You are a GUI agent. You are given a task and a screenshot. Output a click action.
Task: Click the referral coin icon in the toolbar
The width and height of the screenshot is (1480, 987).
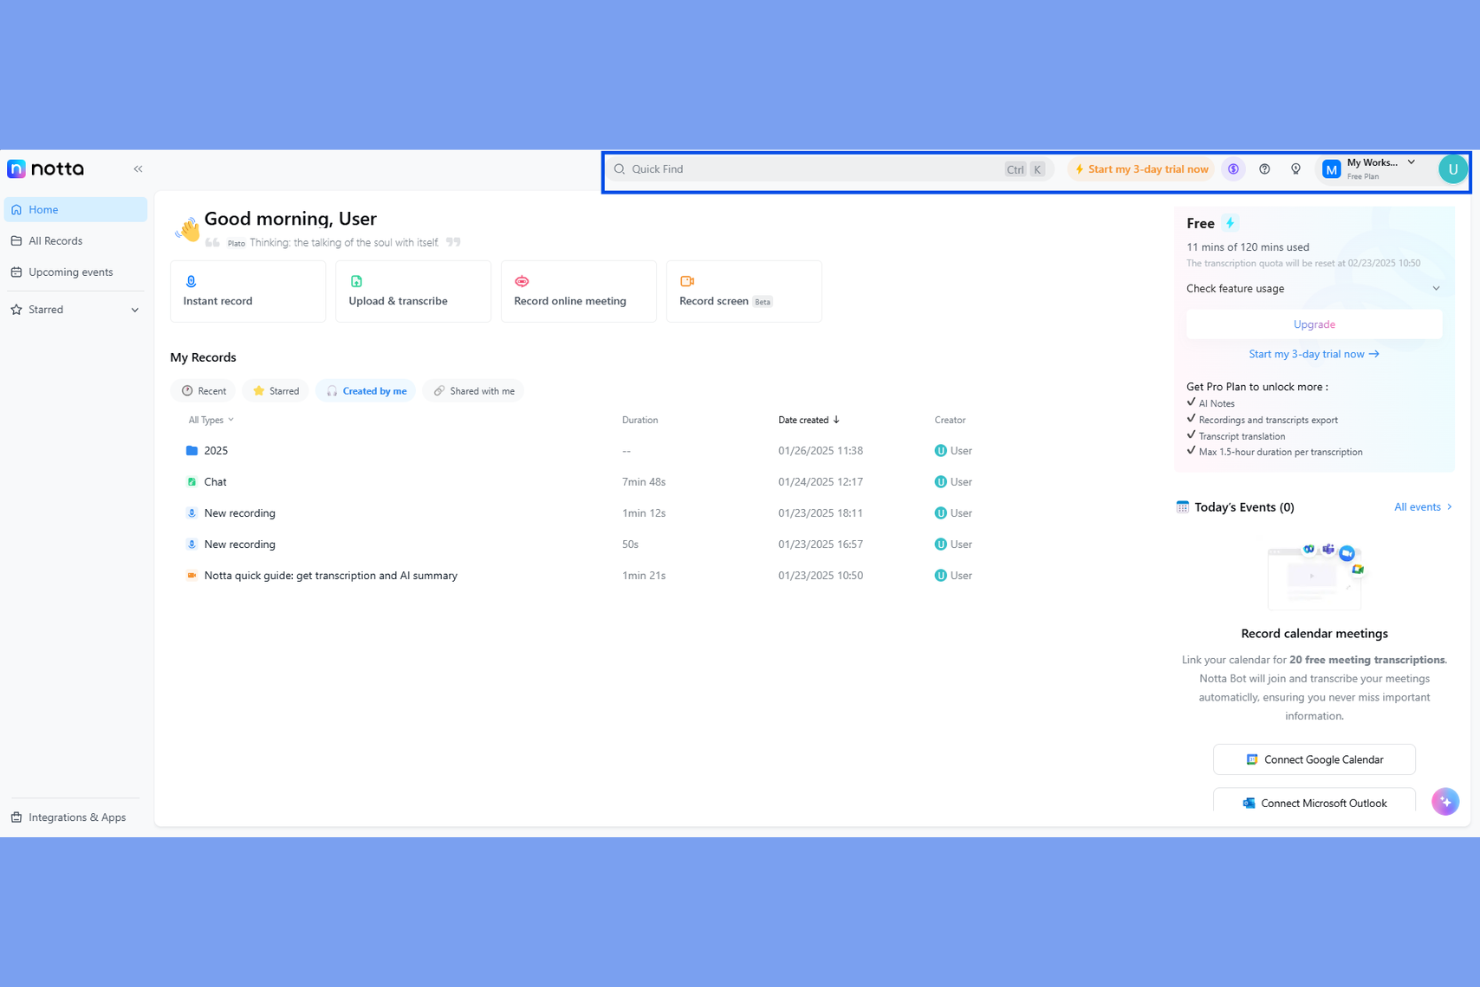(1233, 169)
